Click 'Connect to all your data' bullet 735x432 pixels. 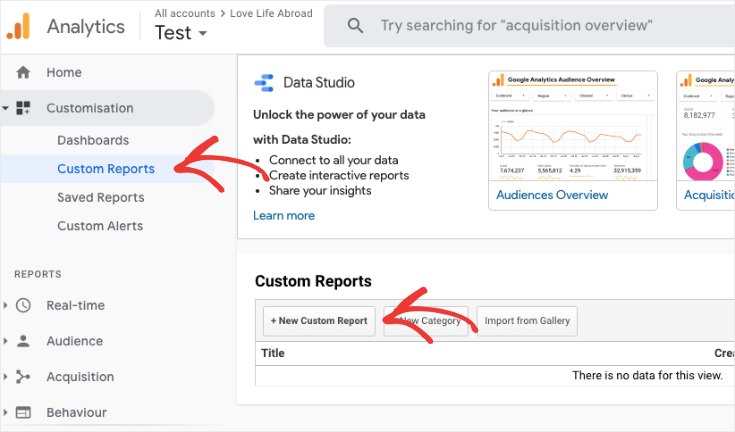pyautogui.click(x=333, y=160)
